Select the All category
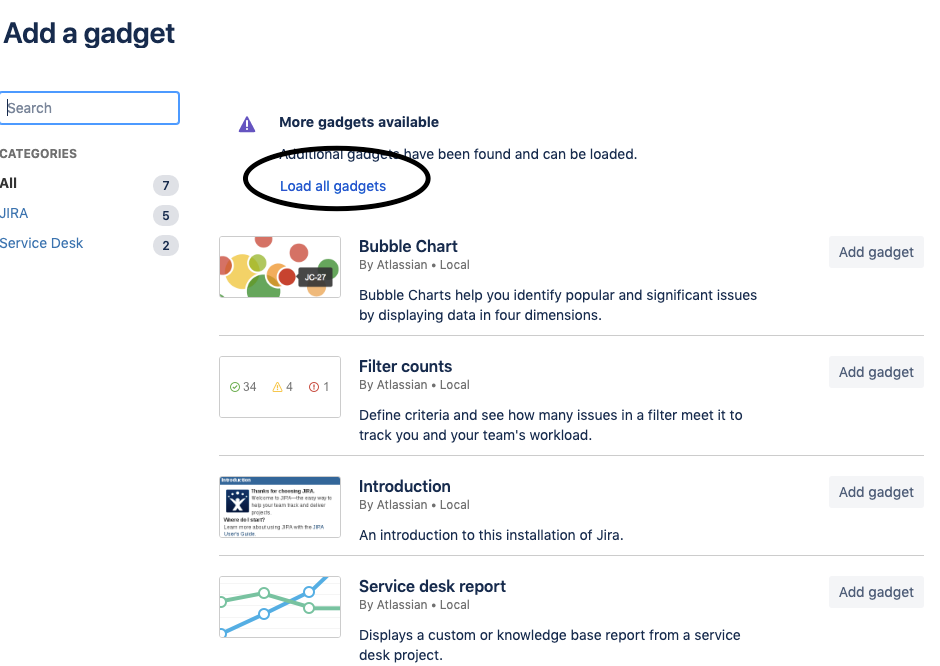This screenshot has width=940, height=666. [9, 183]
